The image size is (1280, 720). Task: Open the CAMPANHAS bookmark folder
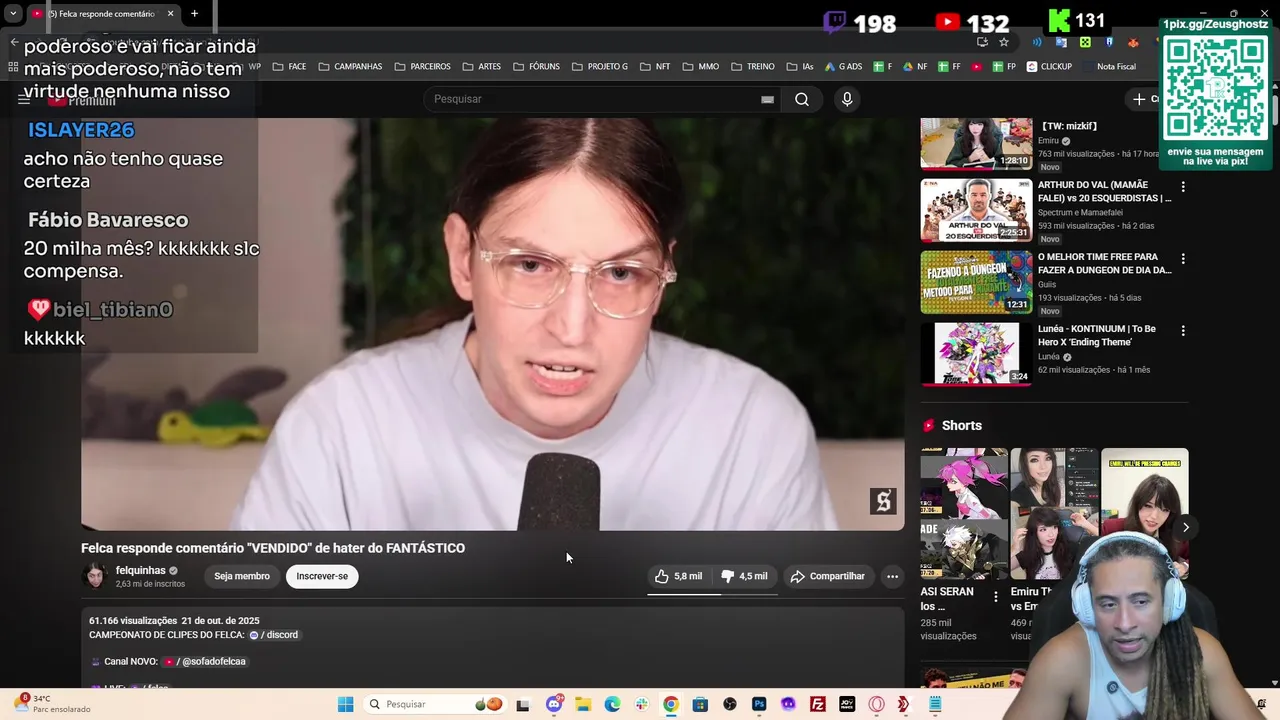(350, 67)
